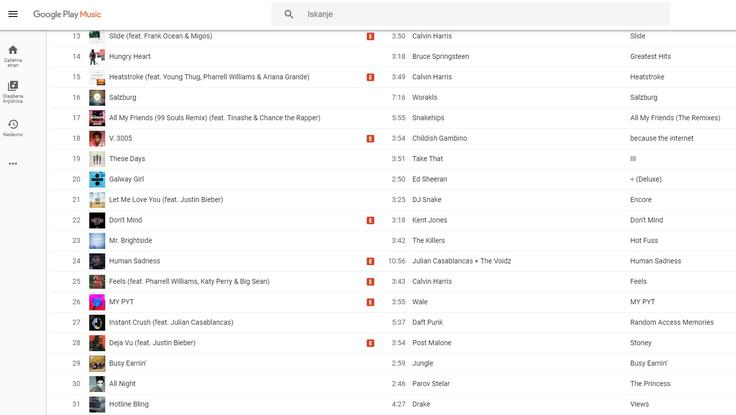Select song title Salzburg in track column
Screen dimensions: 736x415
coord(123,97)
